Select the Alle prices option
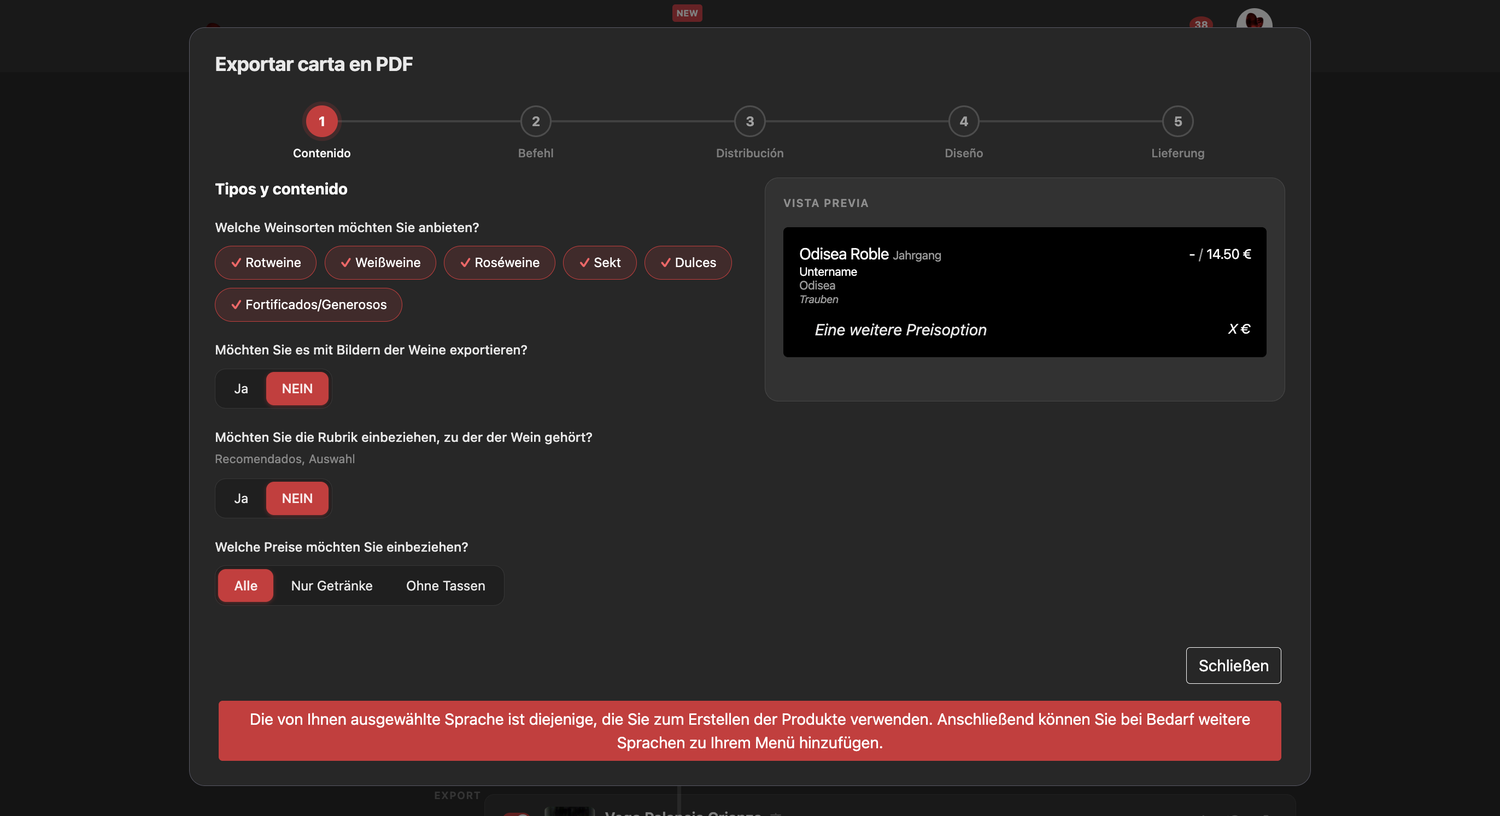 pyautogui.click(x=246, y=586)
